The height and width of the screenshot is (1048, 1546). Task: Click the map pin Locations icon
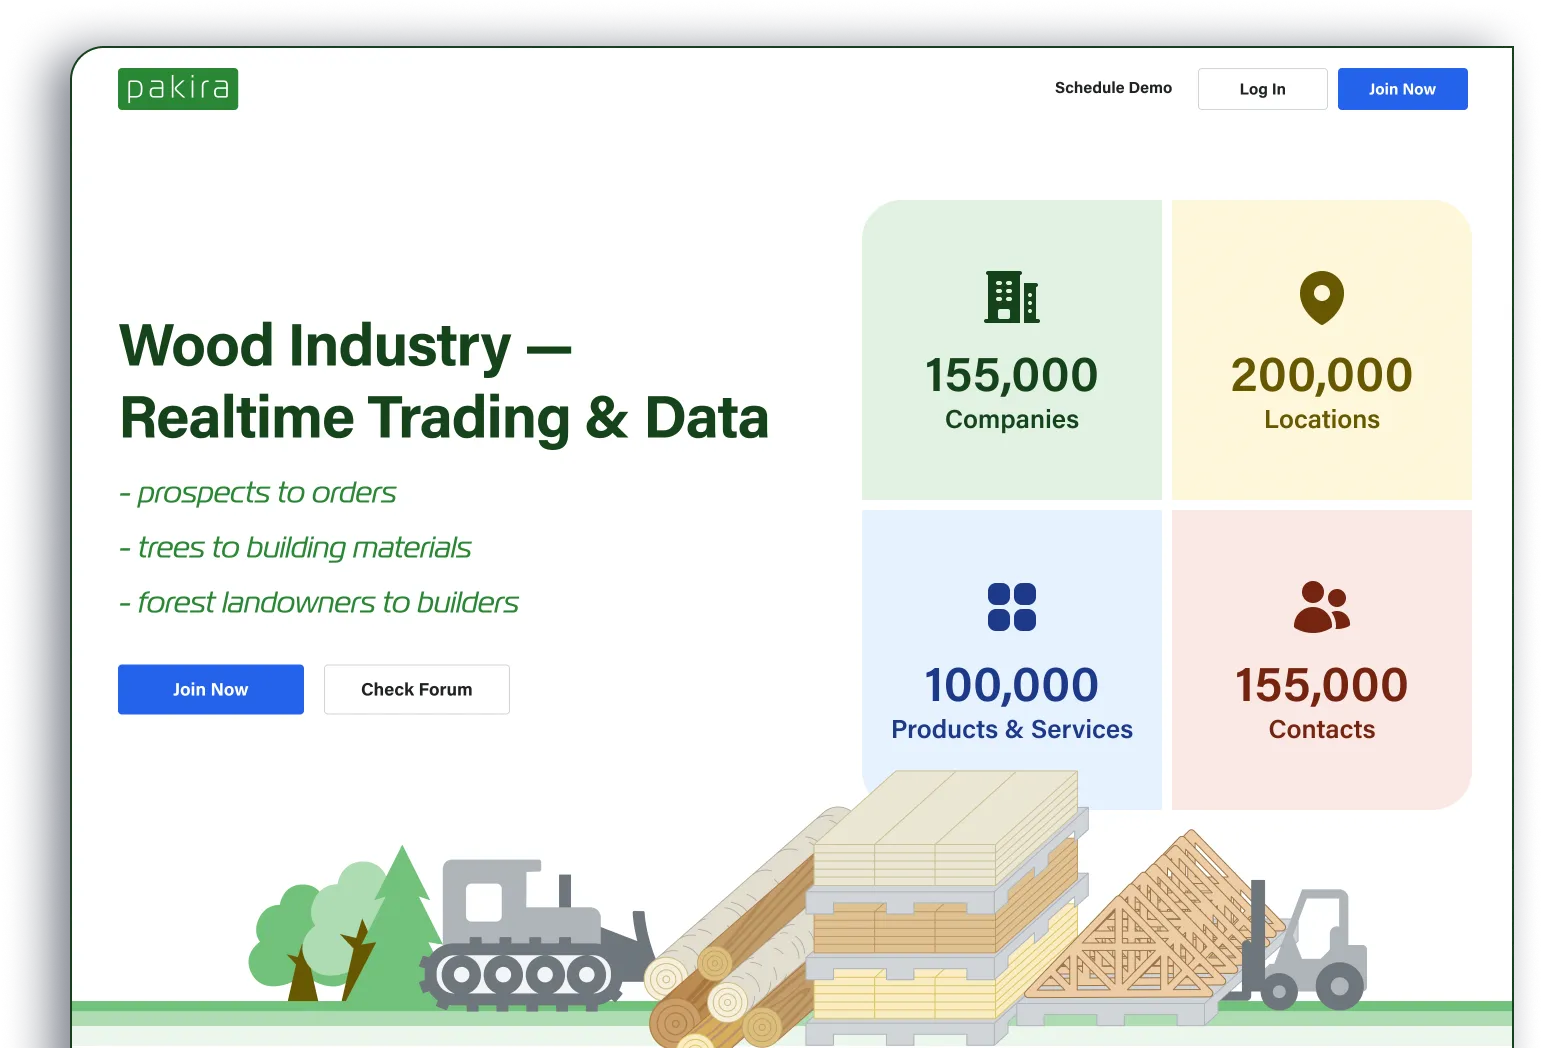tap(1321, 297)
